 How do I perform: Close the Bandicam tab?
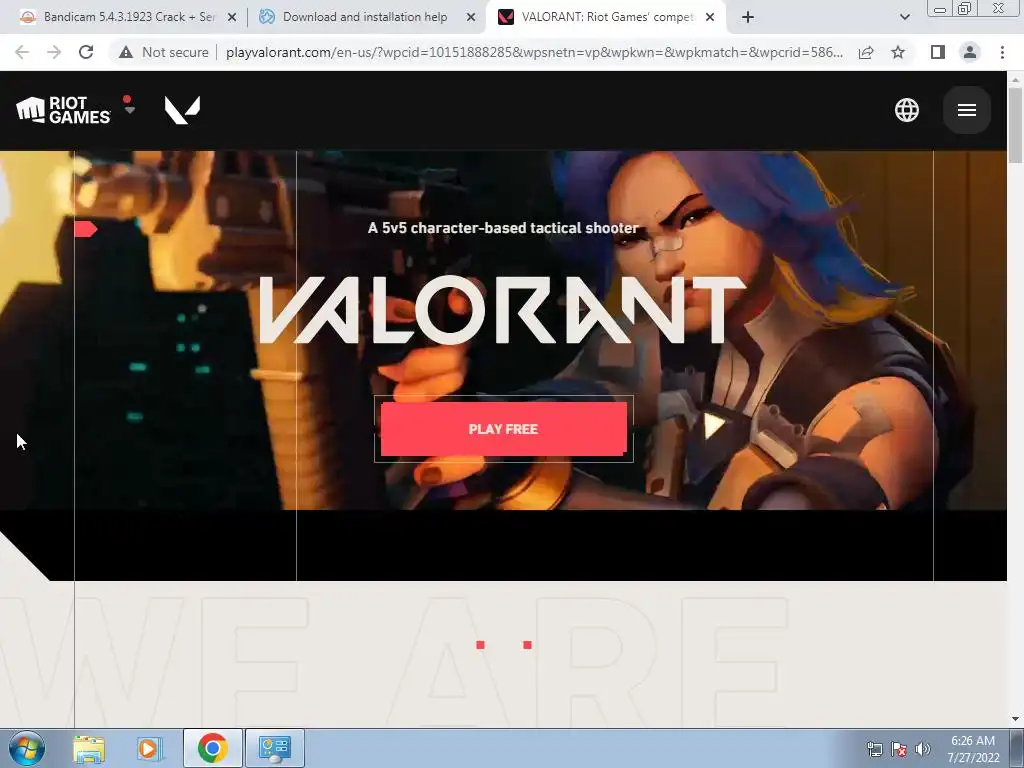(232, 18)
